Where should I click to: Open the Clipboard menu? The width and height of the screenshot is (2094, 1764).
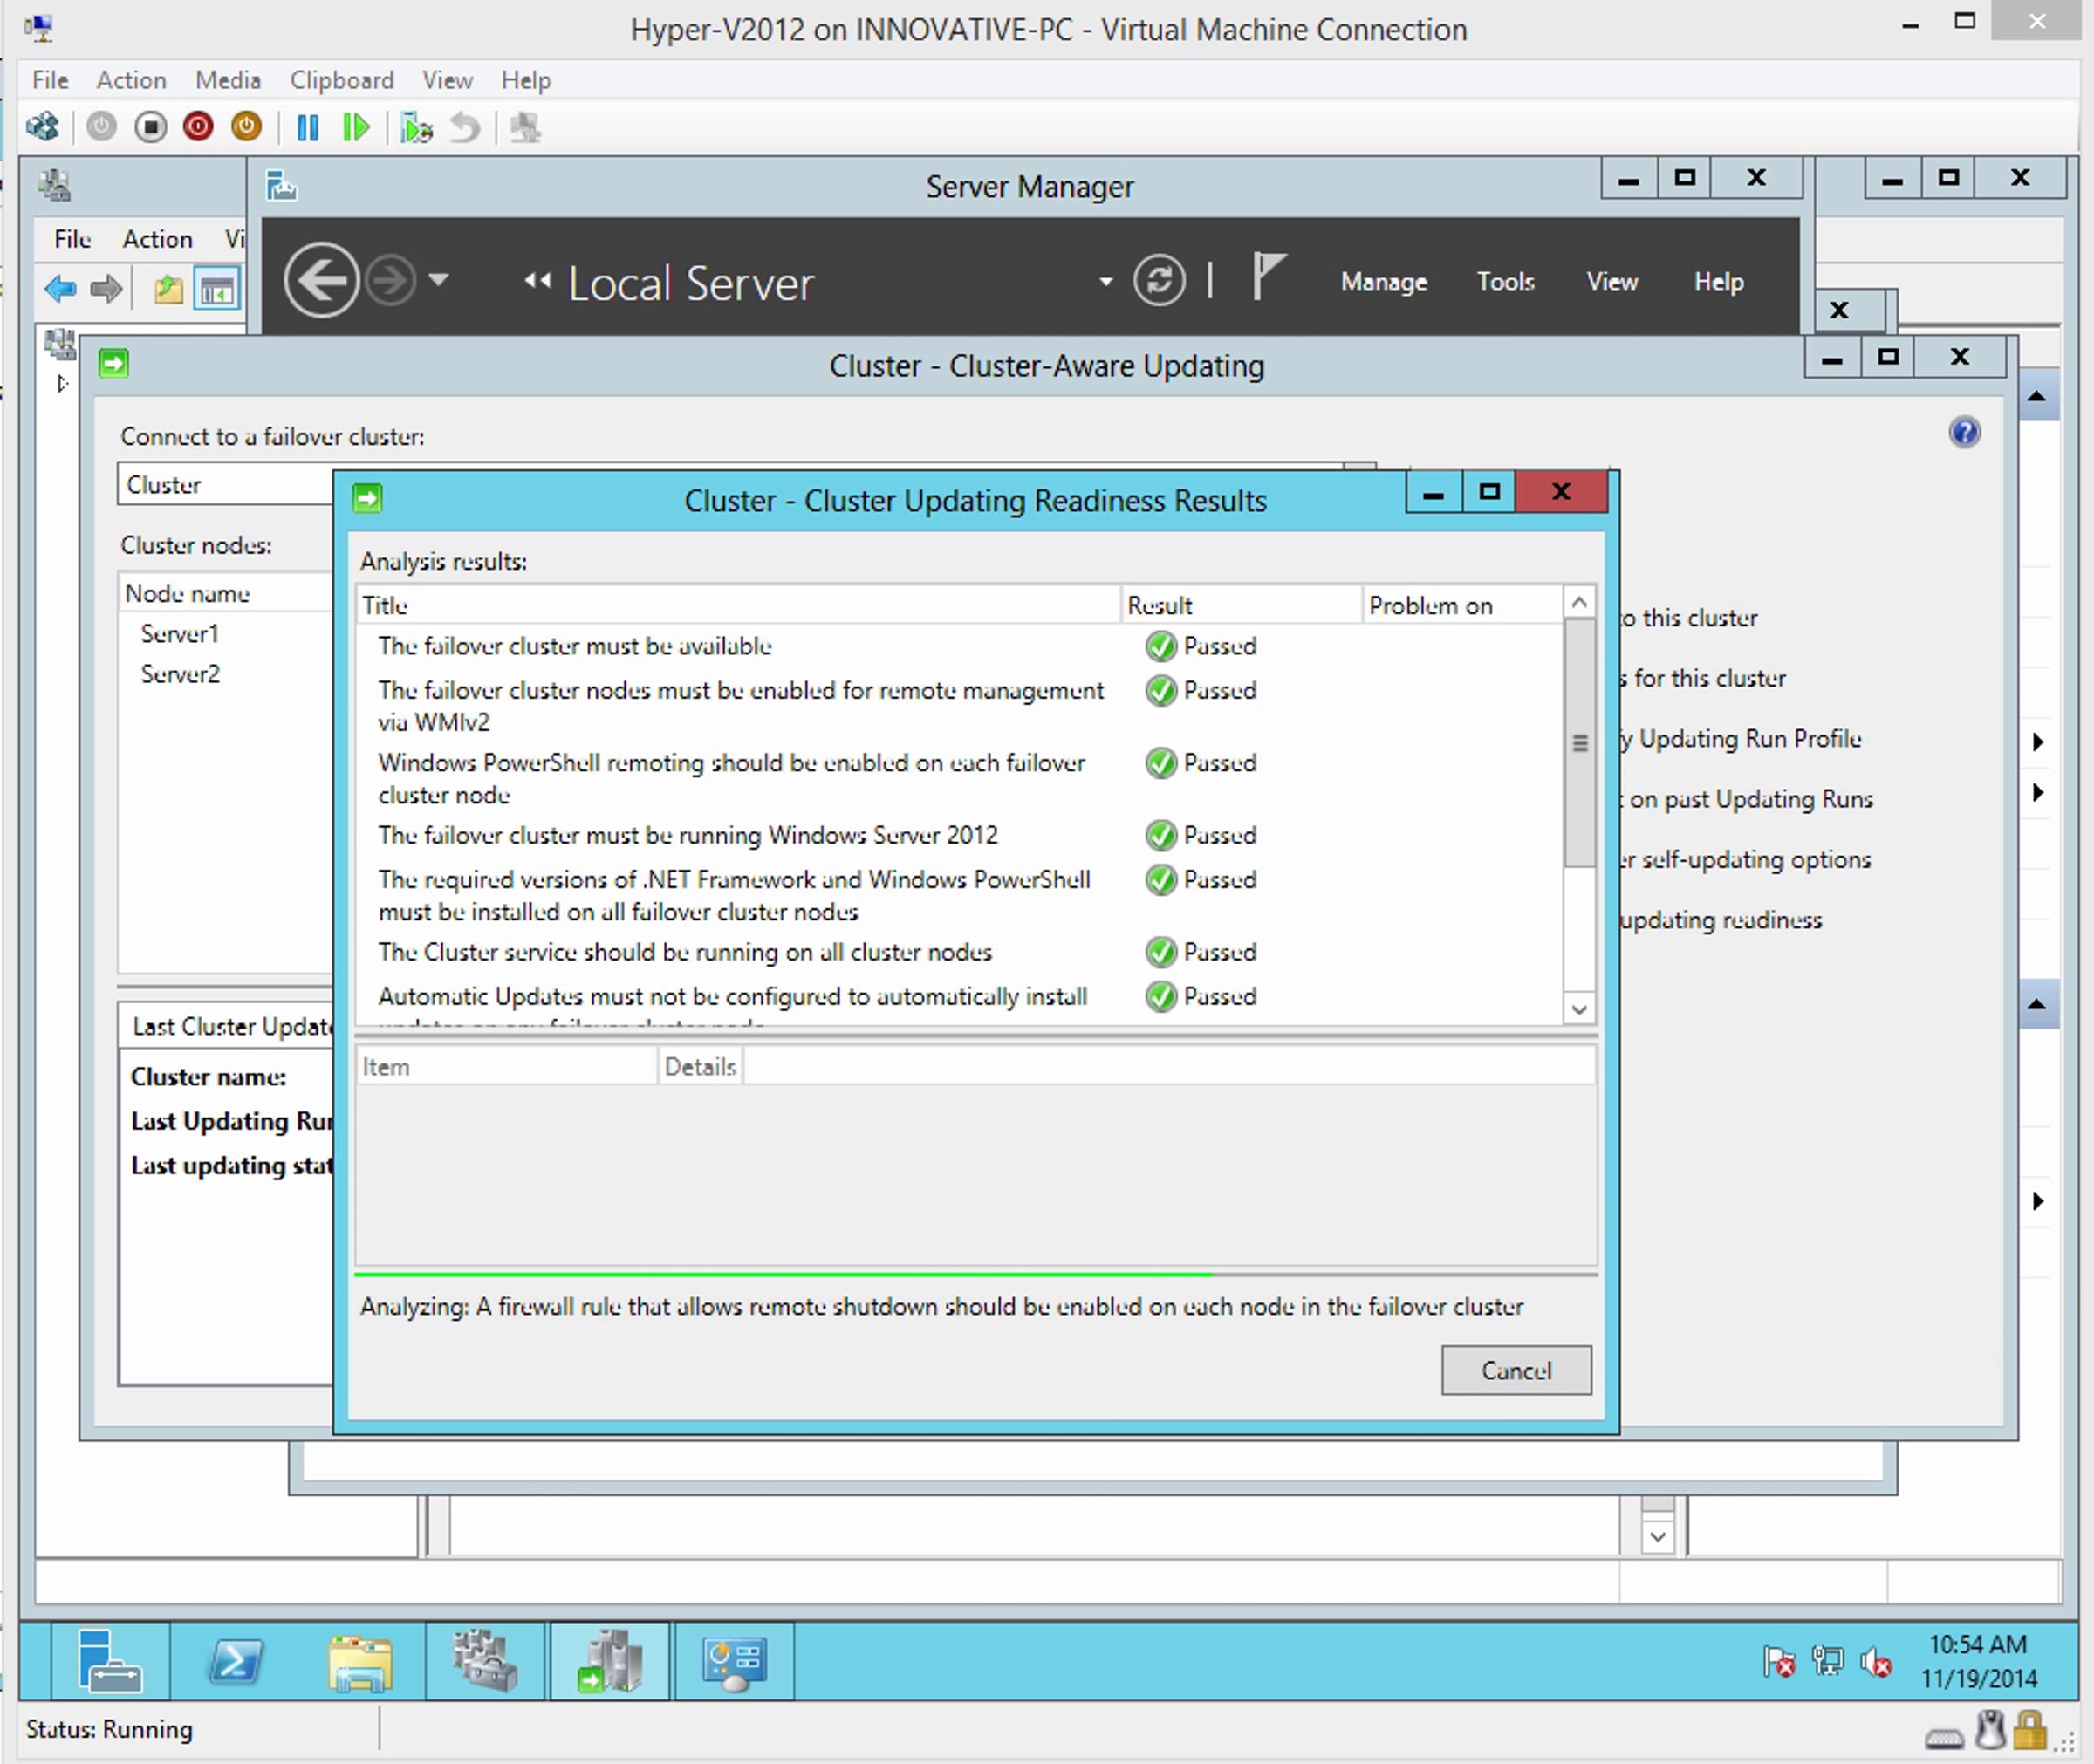click(x=341, y=80)
